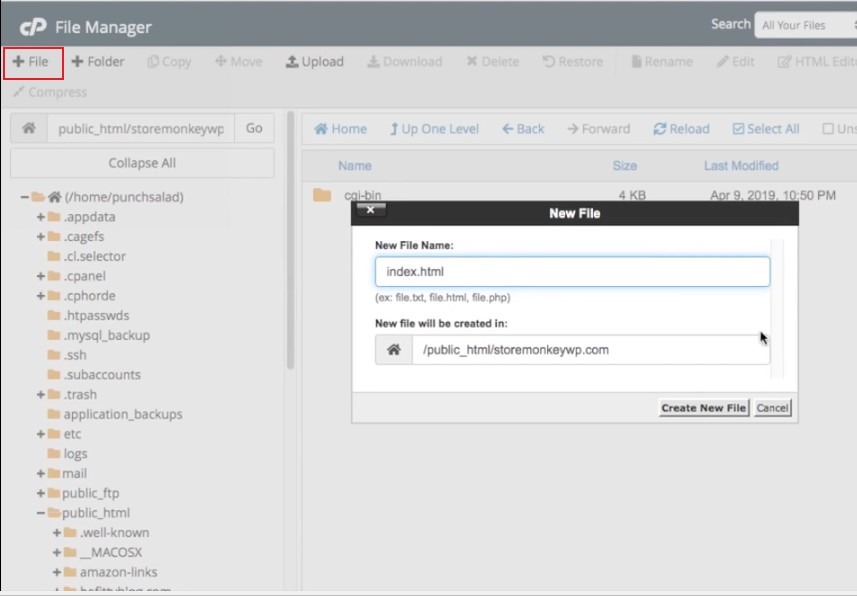Reload the file listing
This screenshot has width=857, height=596.
682,129
